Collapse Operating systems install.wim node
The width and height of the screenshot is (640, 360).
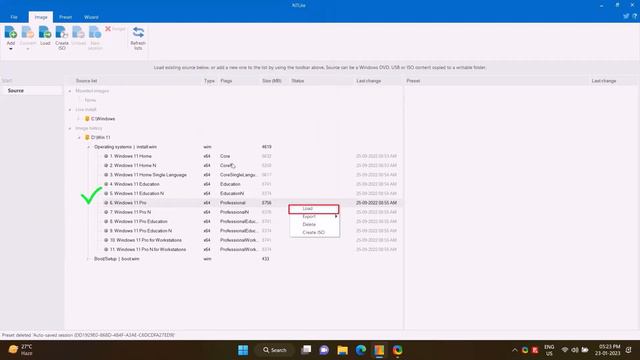[89, 147]
